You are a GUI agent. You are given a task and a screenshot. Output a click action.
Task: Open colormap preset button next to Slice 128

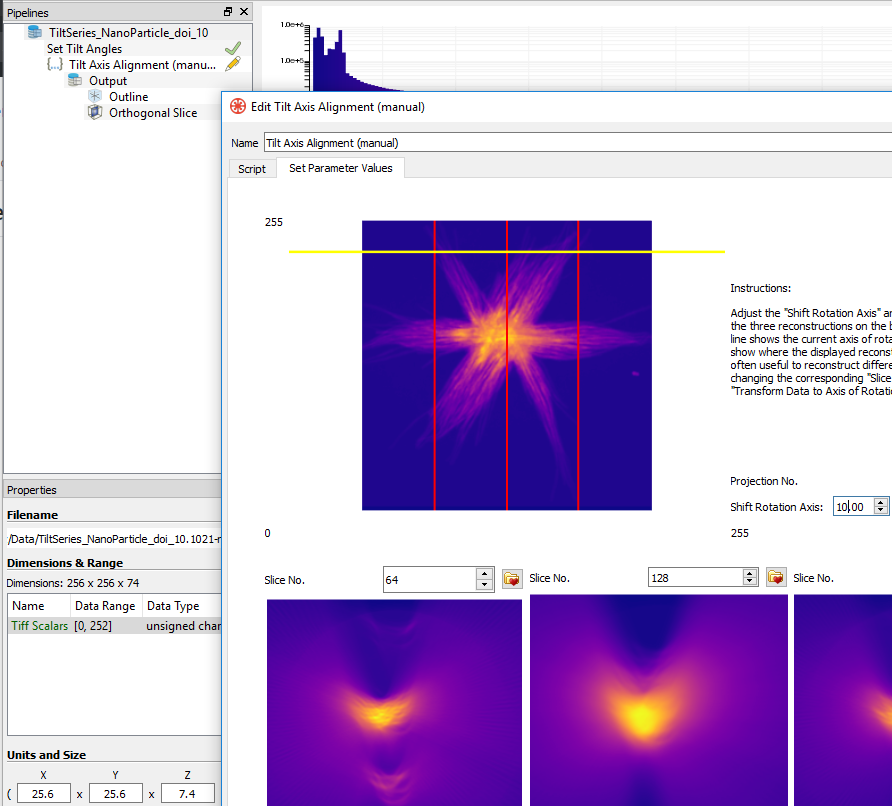776,577
